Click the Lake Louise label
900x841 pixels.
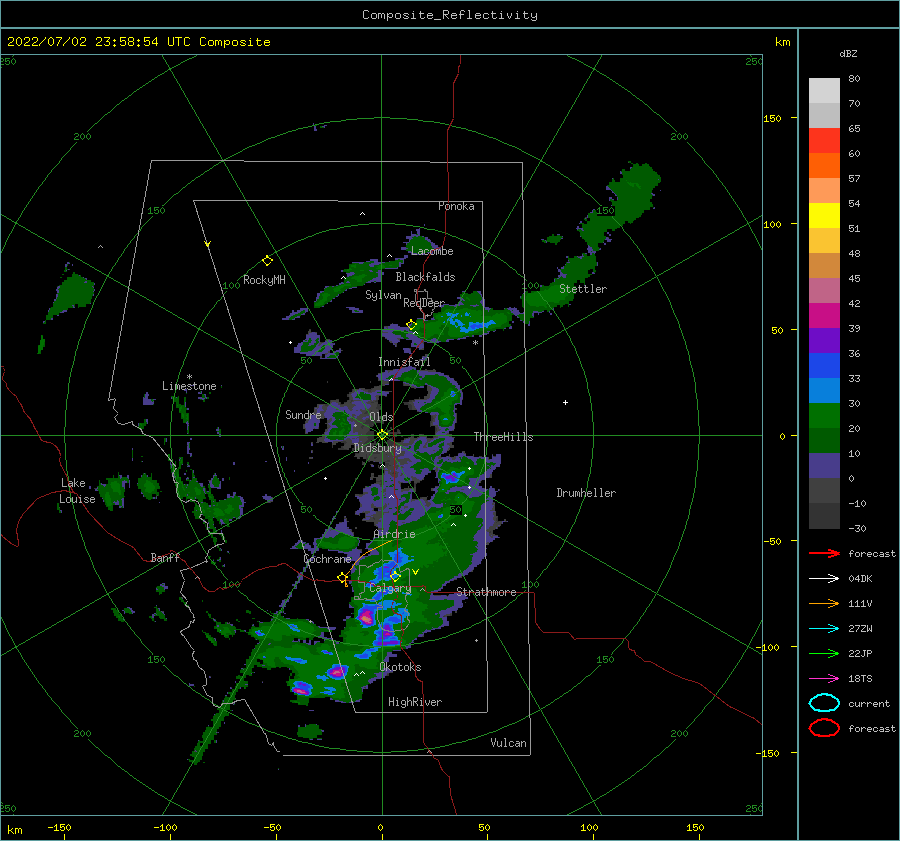pos(78,491)
